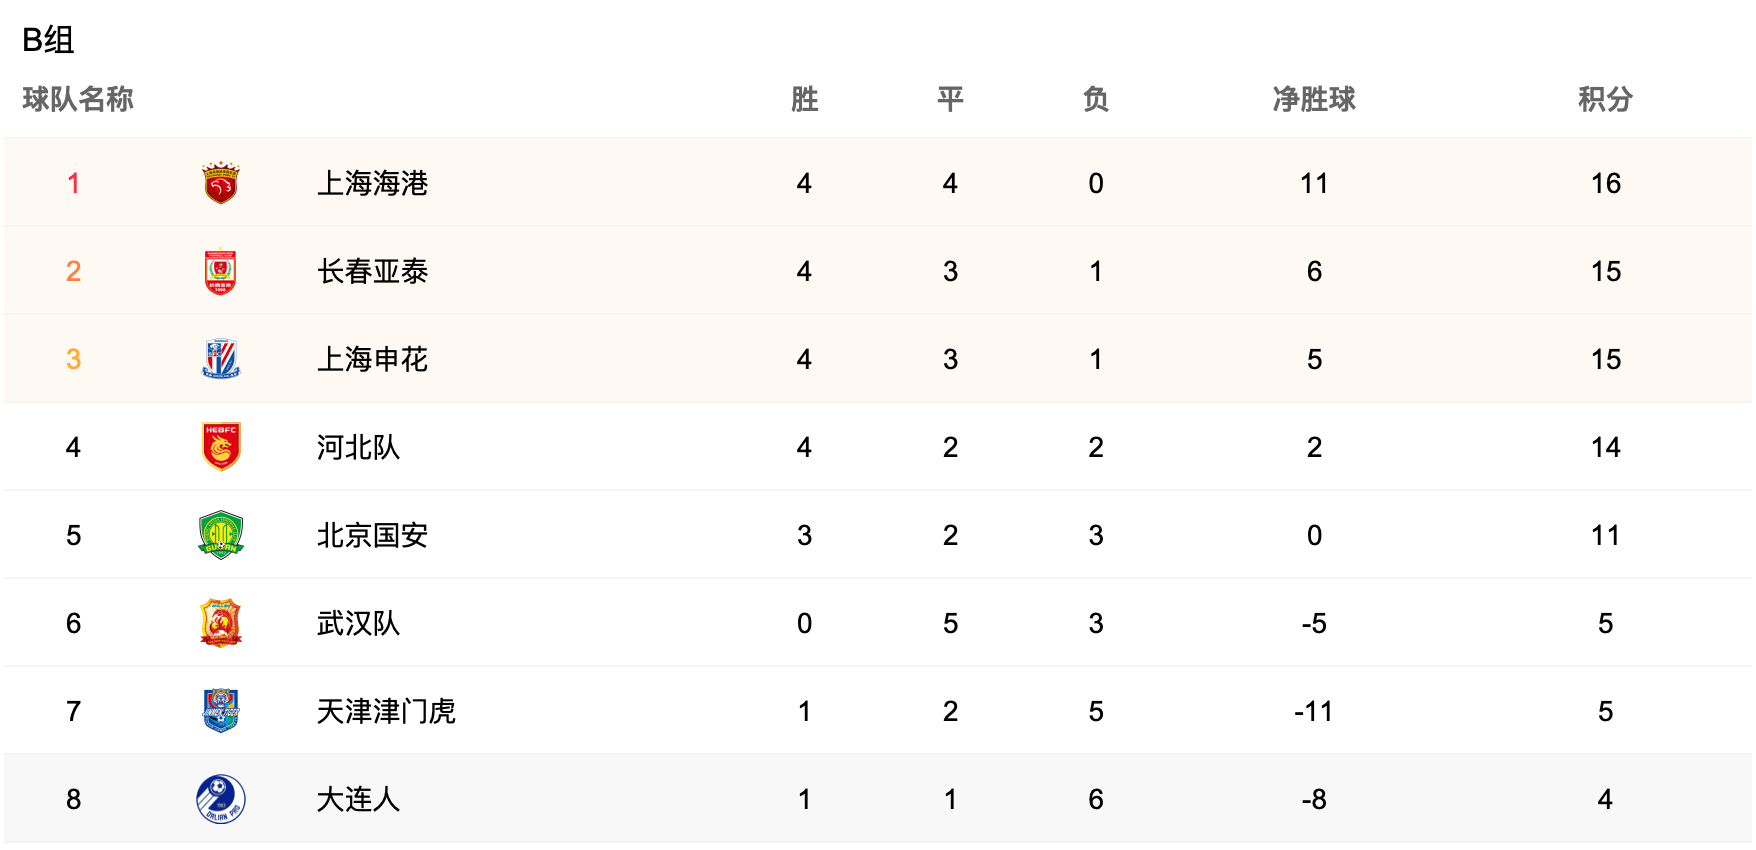The height and width of the screenshot is (850, 1756).
Task: Select the 上海申花 club badge
Action: [x=220, y=359]
